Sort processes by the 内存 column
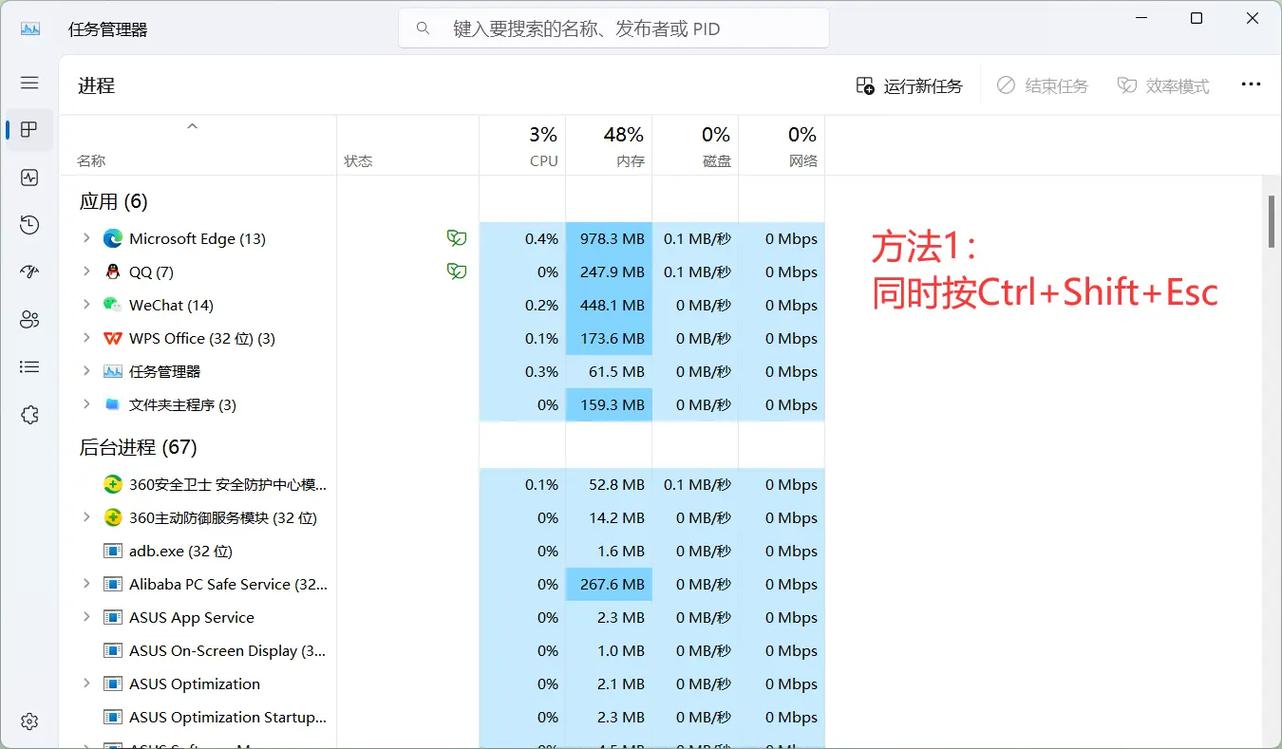Viewport: 1282px width, 749px height. coord(609,145)
